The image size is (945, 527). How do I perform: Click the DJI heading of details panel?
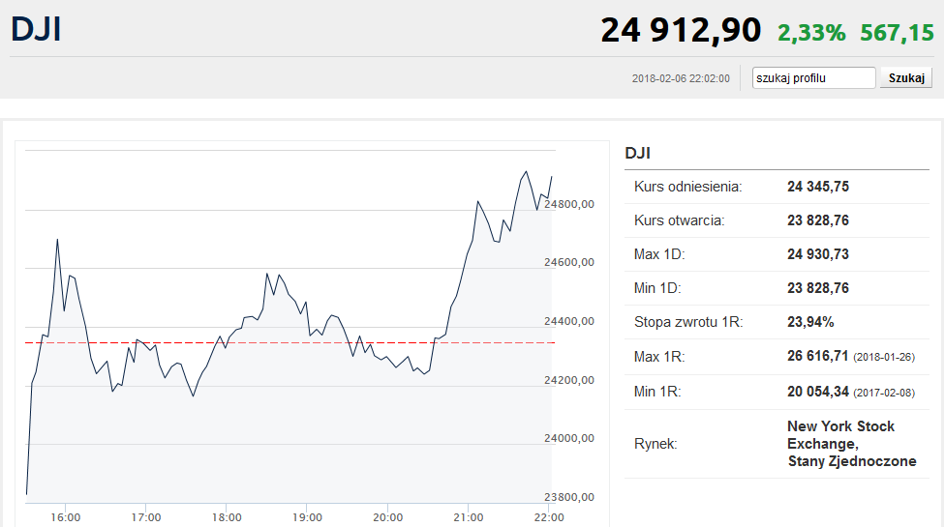(x=638, y=153)
